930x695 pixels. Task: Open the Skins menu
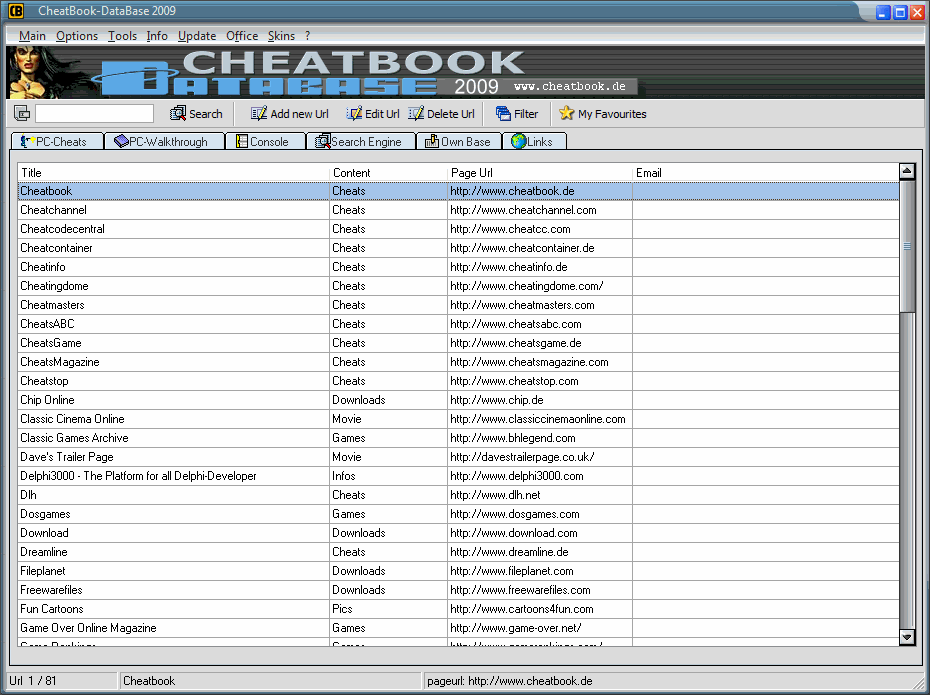[280, 35]
